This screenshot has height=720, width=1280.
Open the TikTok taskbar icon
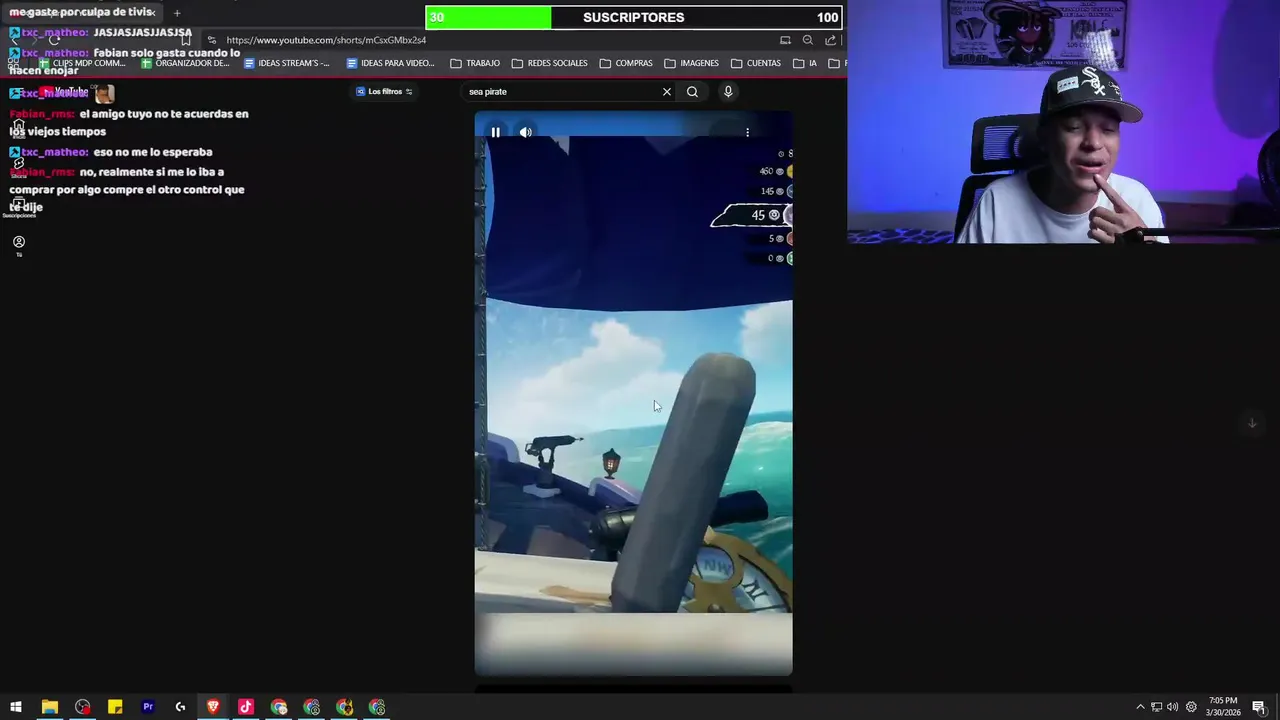point(246,707)
